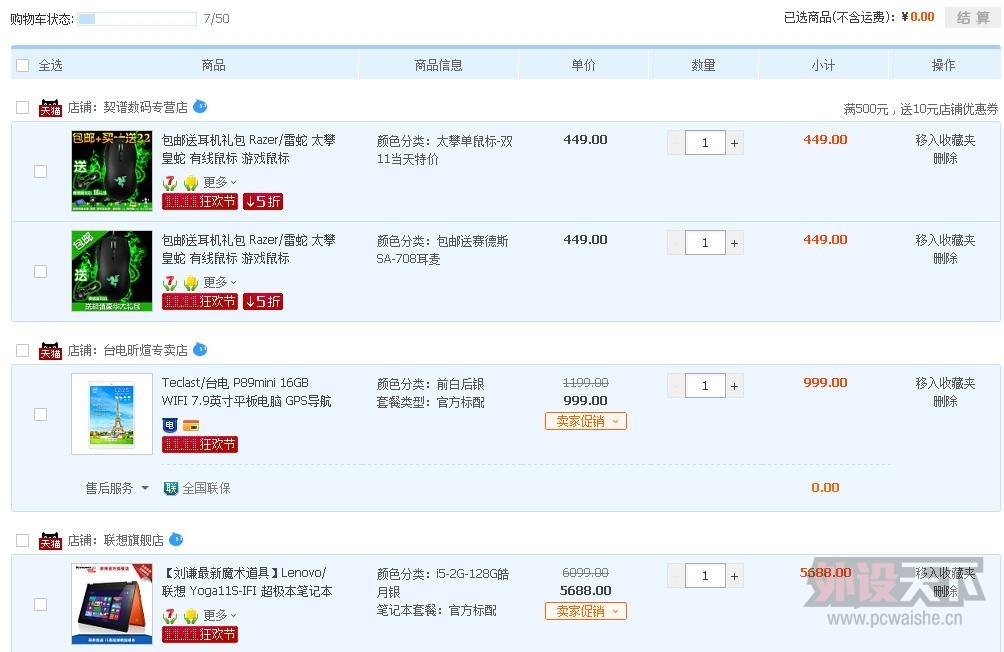Move Teclast tablet to 收藏夹
Screen dimensions: 1004x652
(x=945, y=383)
